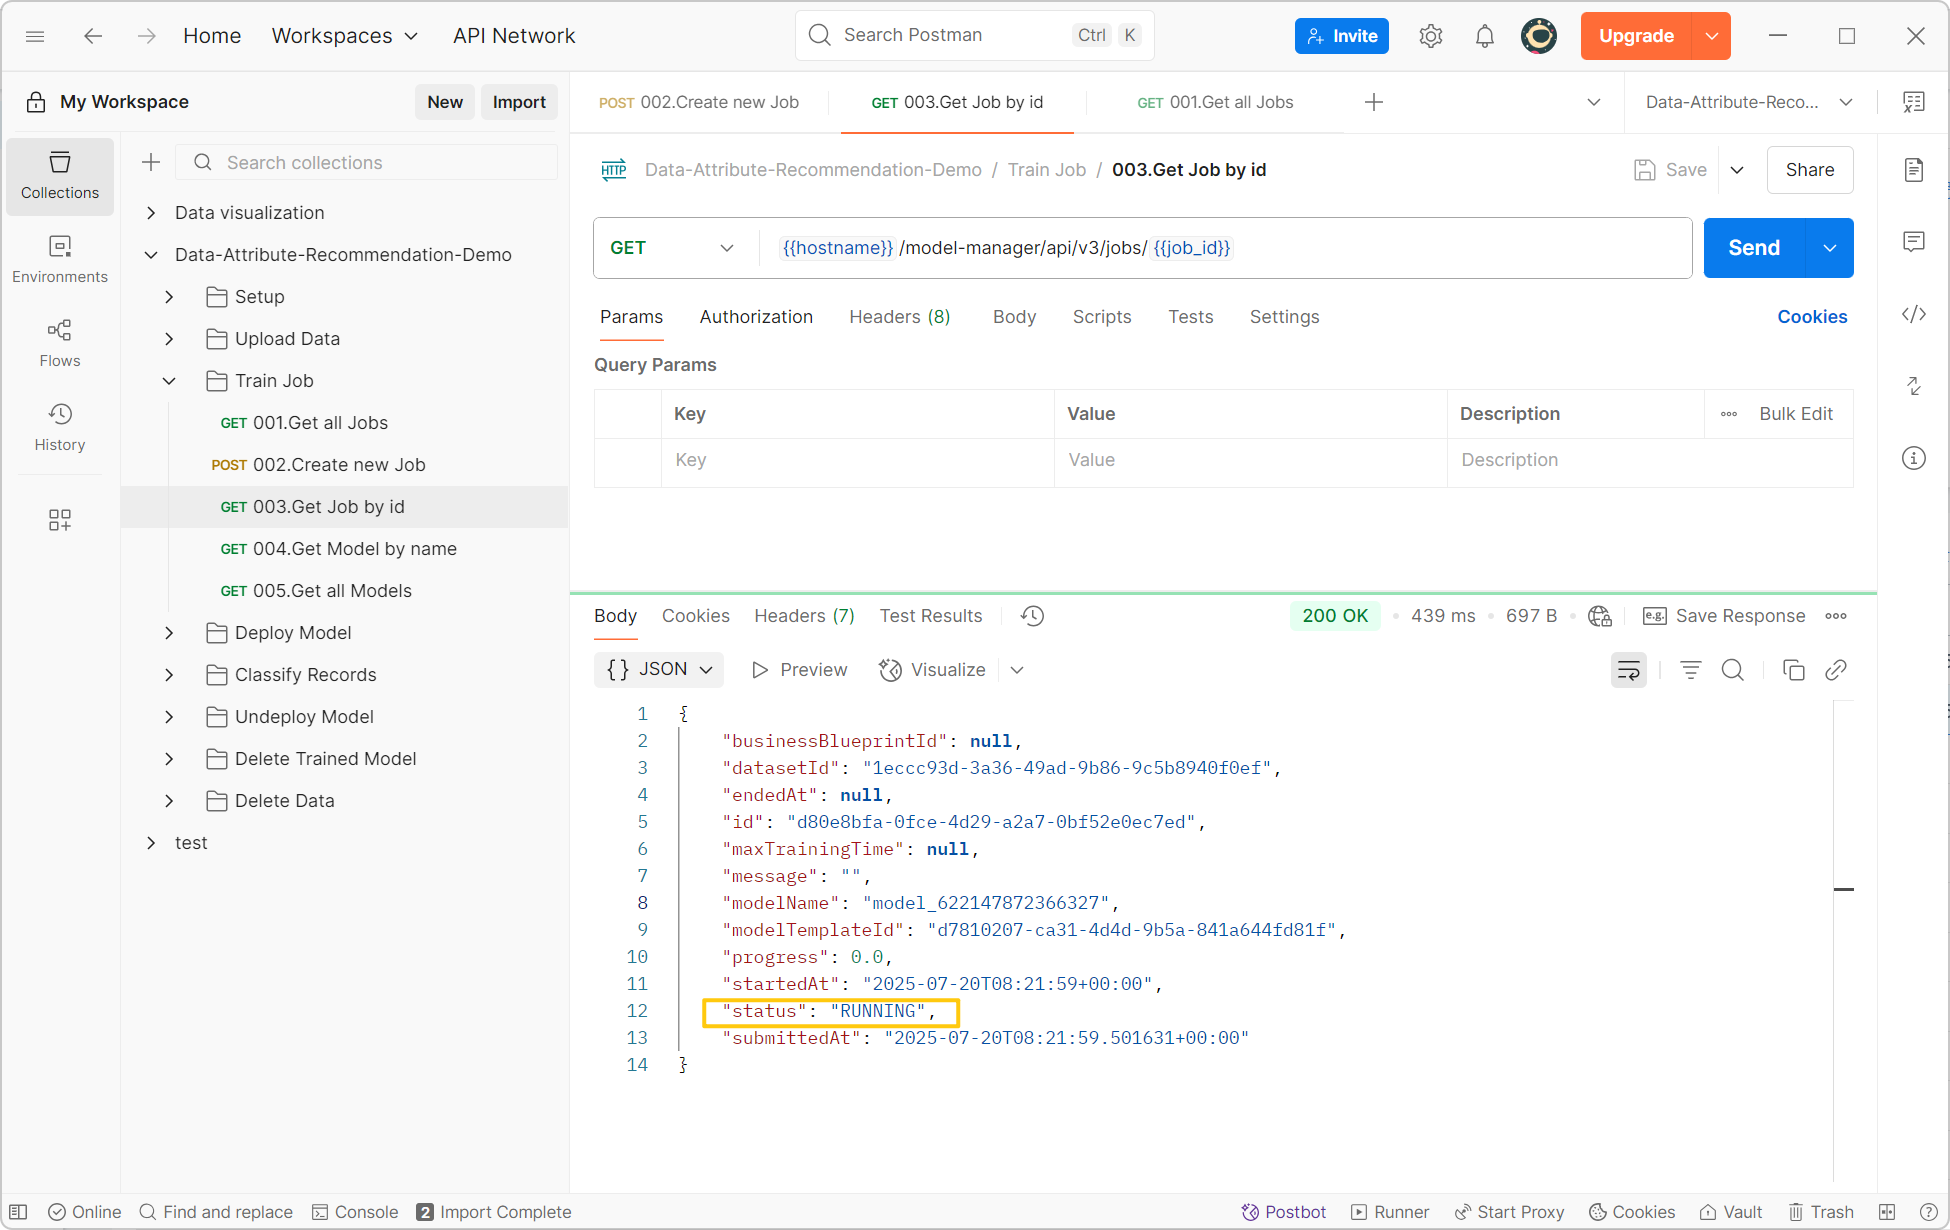This screenshot has height=1230, width=1950.
Task: Open the JSON format dropdown
Action: click(659, 670)
